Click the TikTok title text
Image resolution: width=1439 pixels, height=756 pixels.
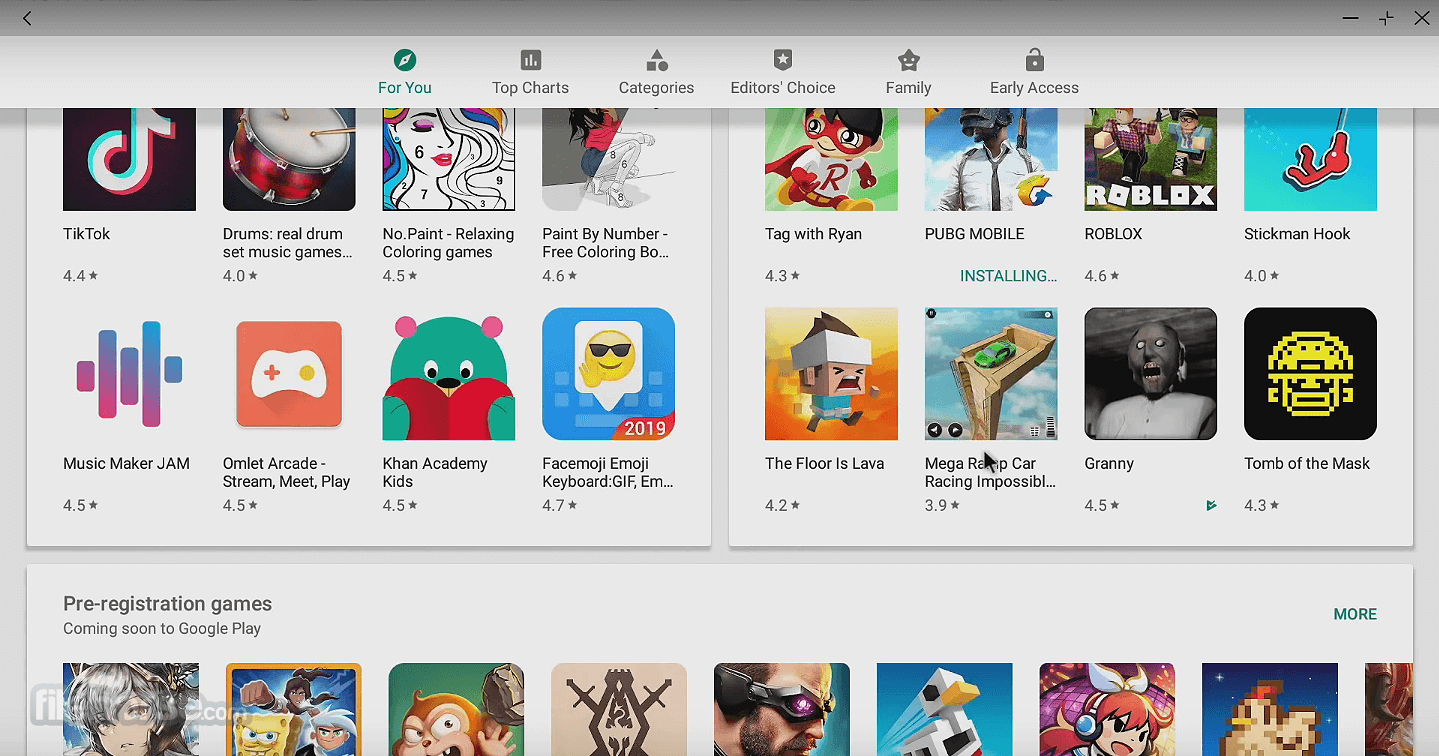pos(87,234)
